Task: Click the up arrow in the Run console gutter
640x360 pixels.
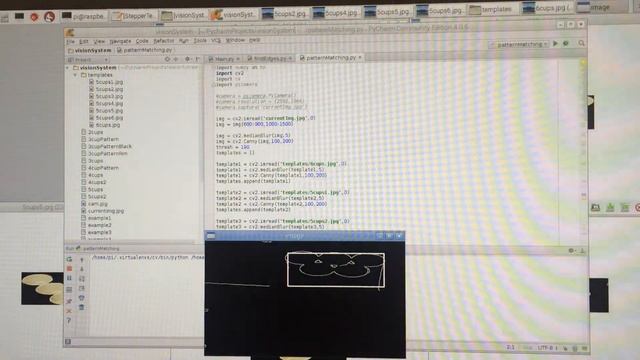Action: point(82,260)
